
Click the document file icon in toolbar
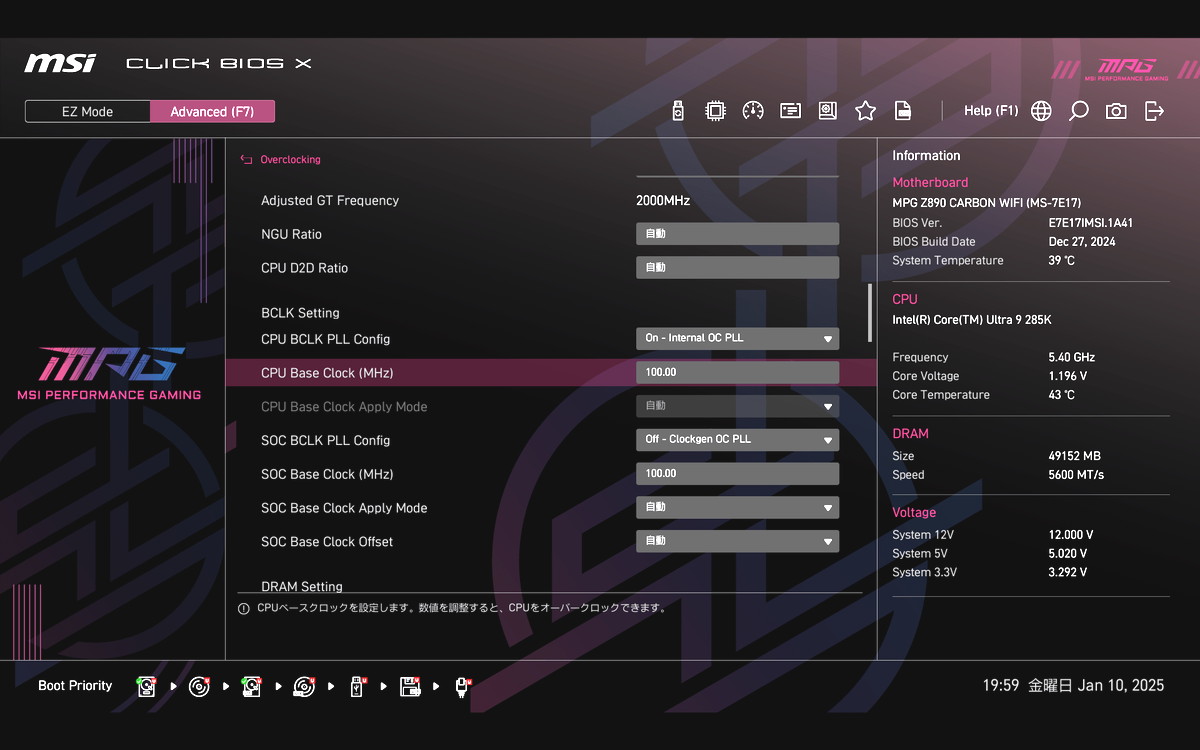pos(902,111)
